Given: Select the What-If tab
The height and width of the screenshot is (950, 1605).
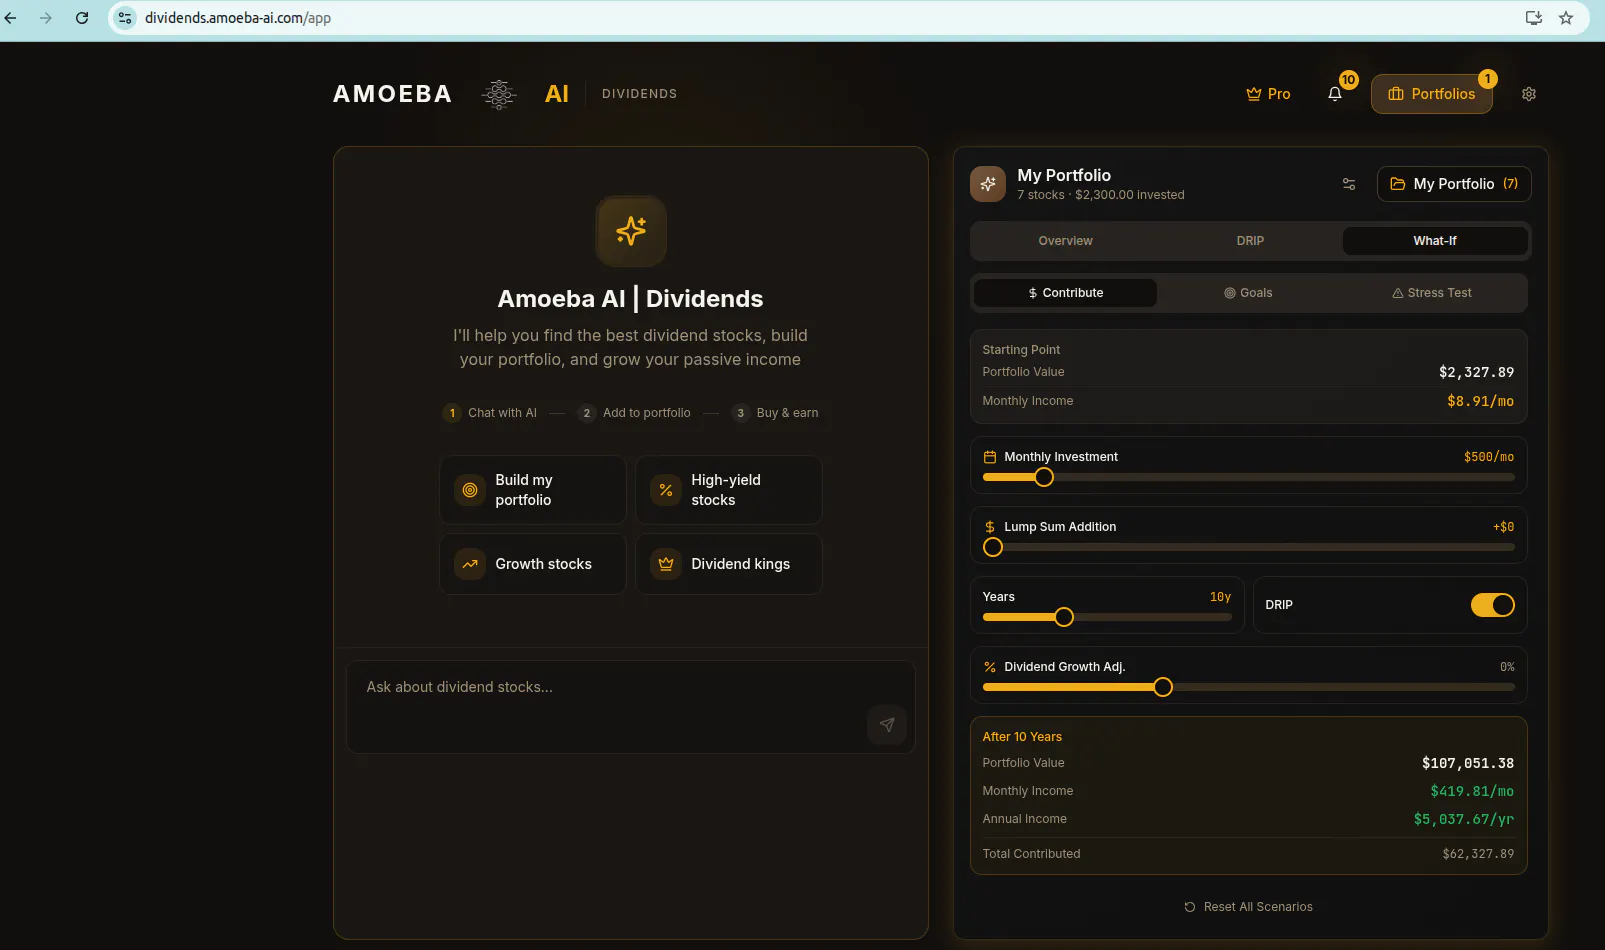Looking at the screenshot, I should pos(1435,241).
